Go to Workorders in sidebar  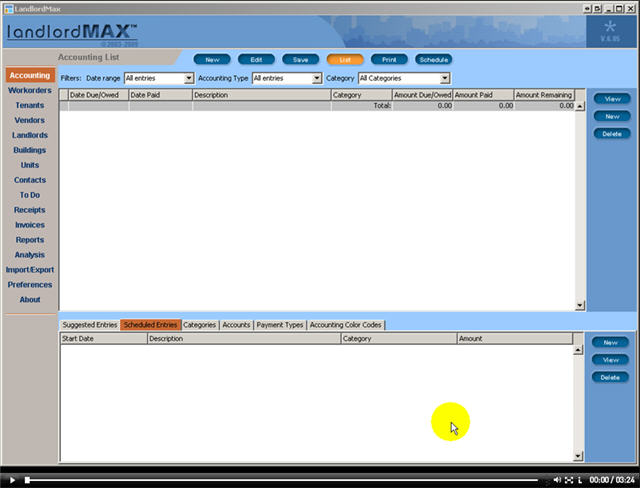(x=30, y=90)
